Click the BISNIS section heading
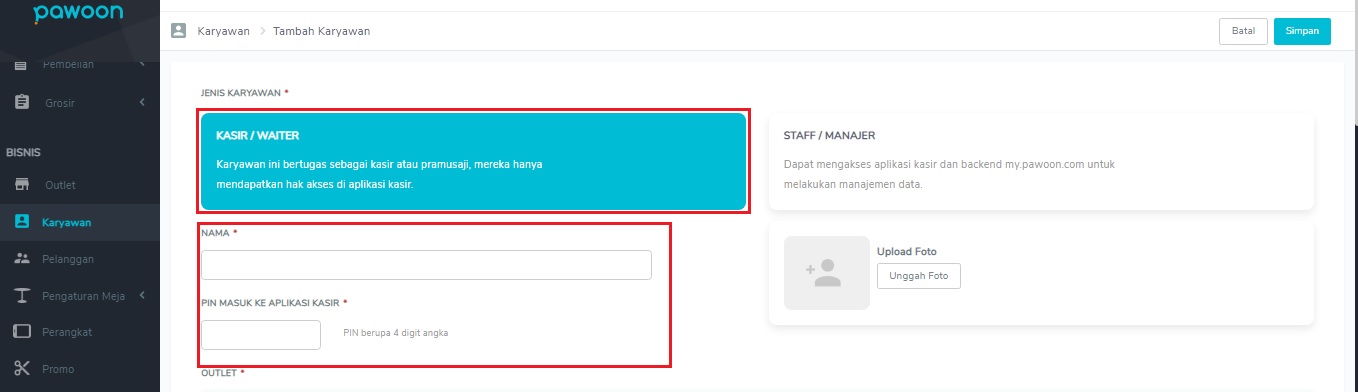Image resolution: width=1358 pixels, height=392 pixels. pos(22,152)
